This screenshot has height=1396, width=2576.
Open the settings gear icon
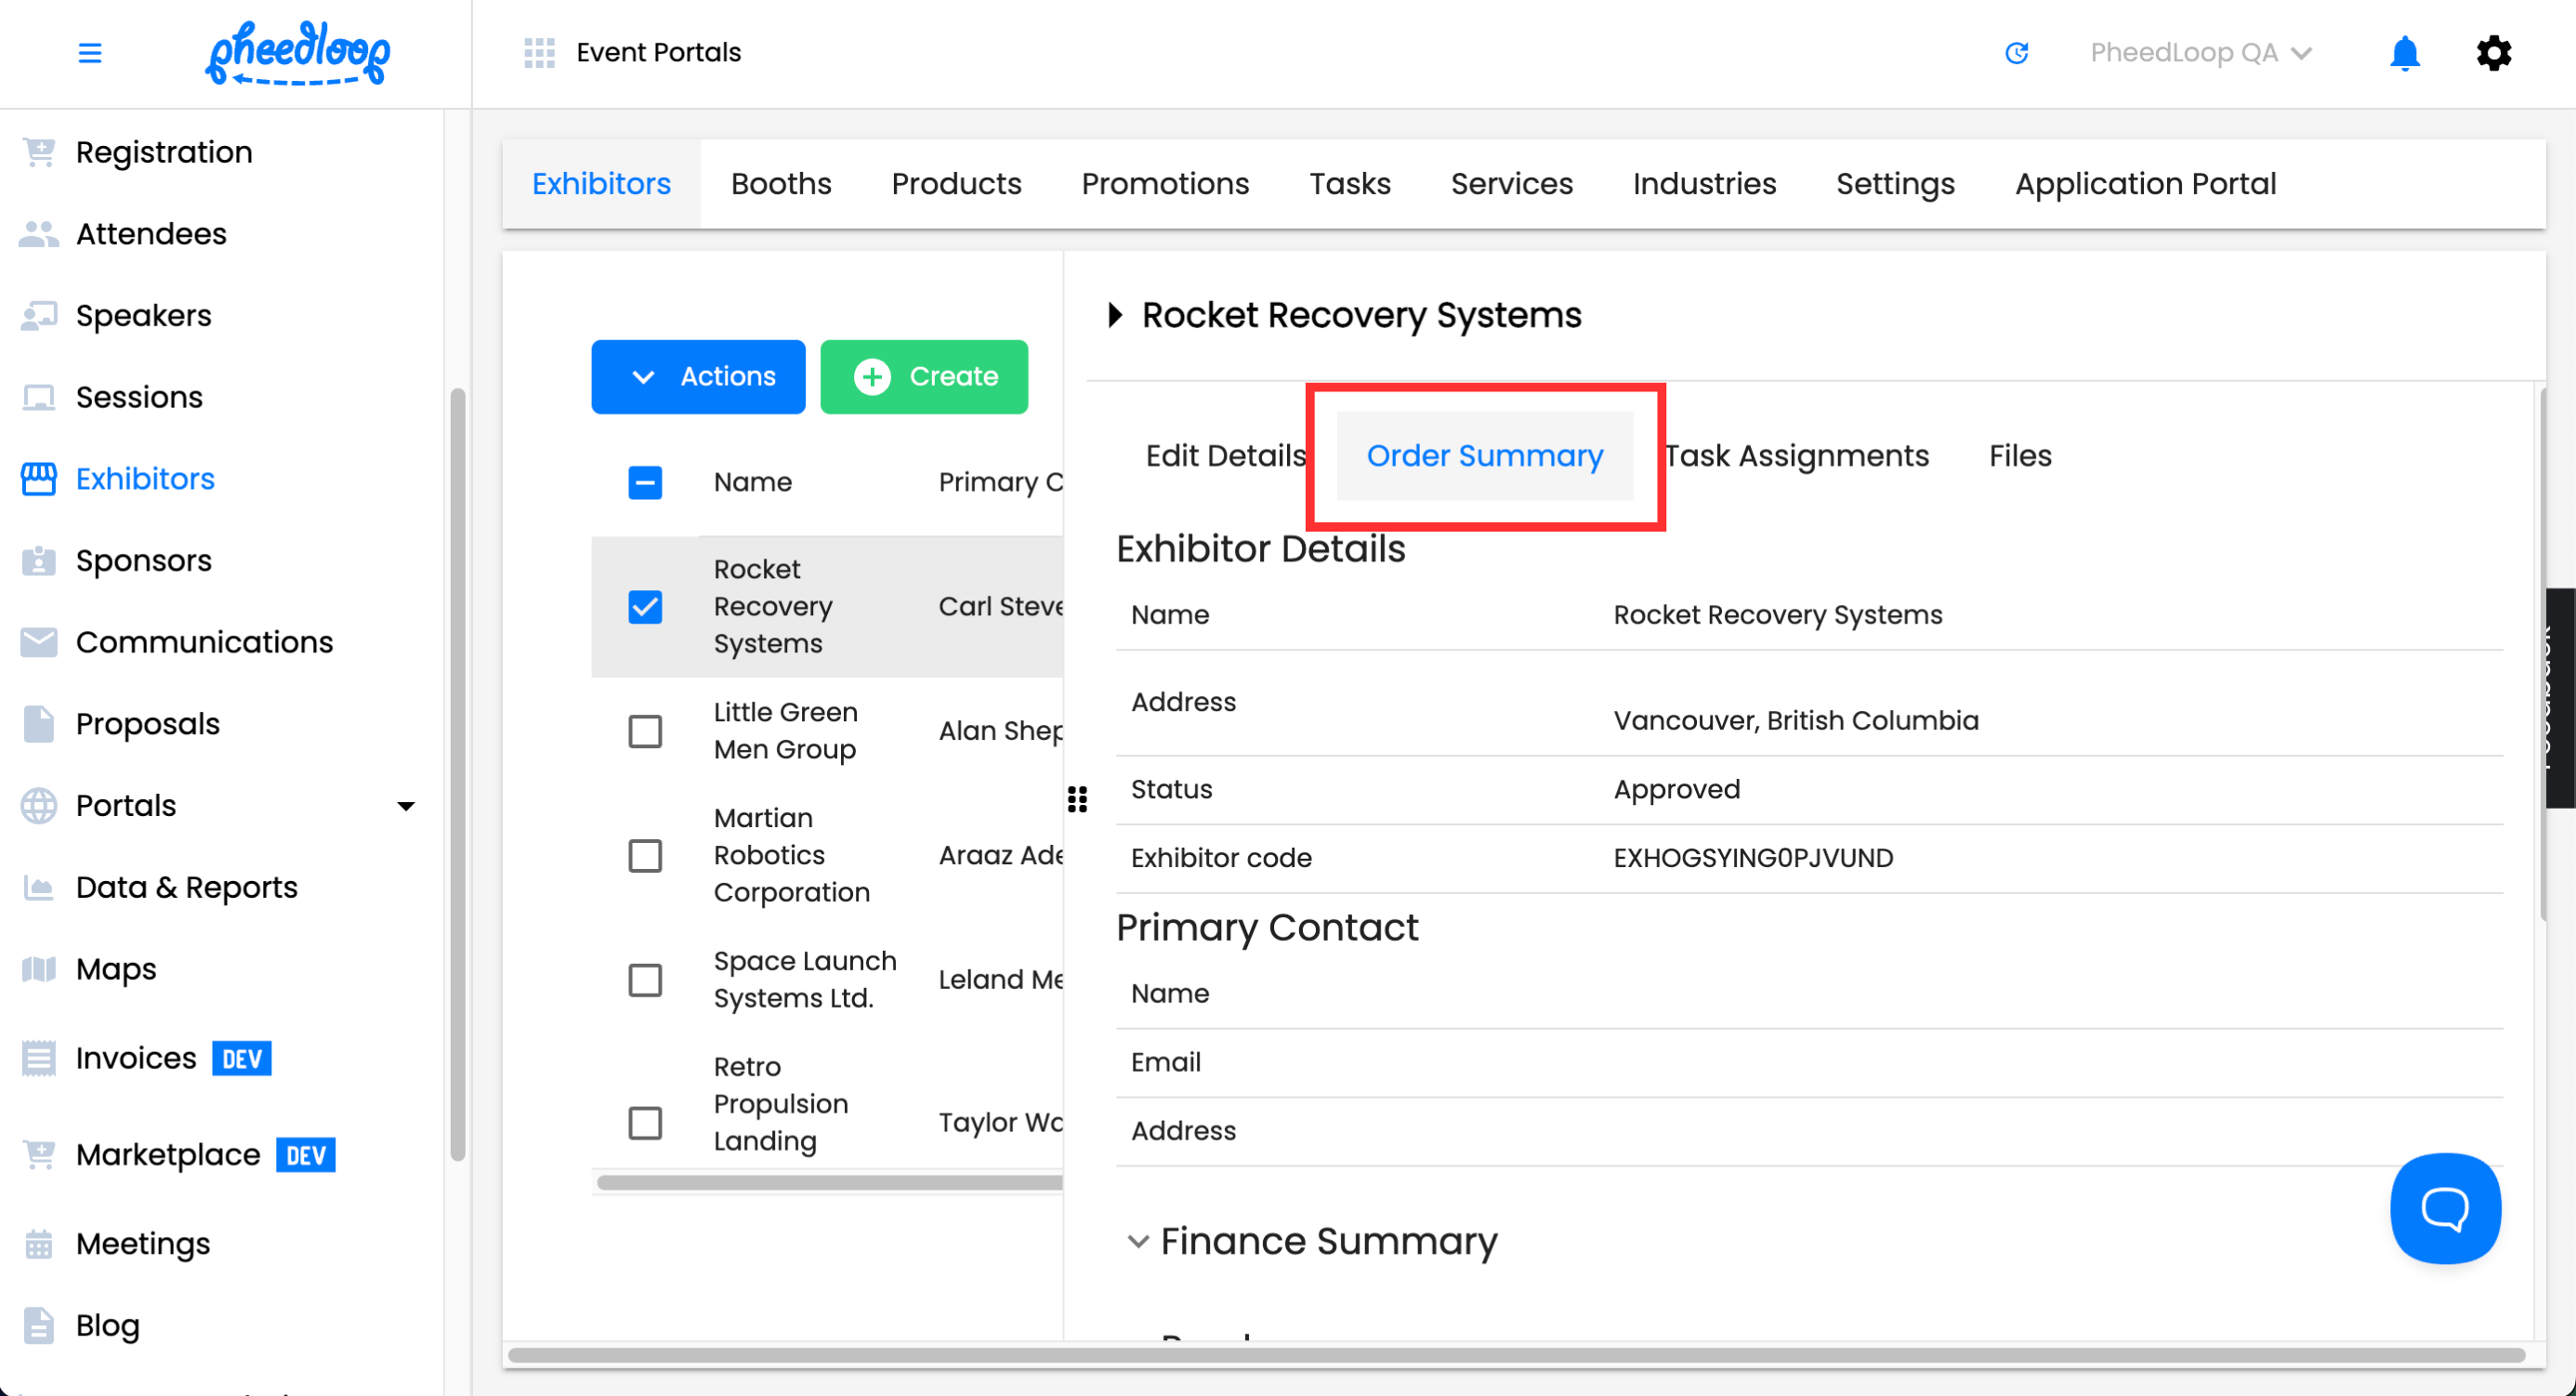[x=2492, y=53]
